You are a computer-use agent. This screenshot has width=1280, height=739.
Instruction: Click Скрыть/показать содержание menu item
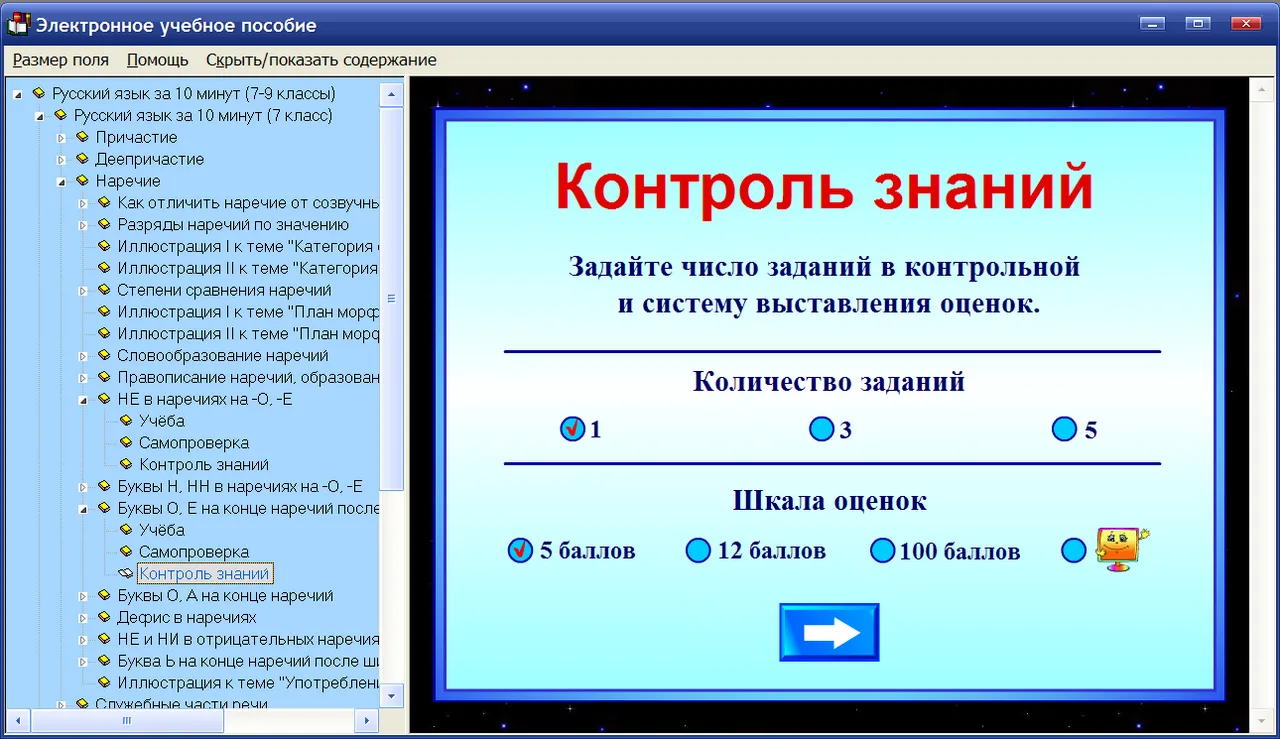321,60
